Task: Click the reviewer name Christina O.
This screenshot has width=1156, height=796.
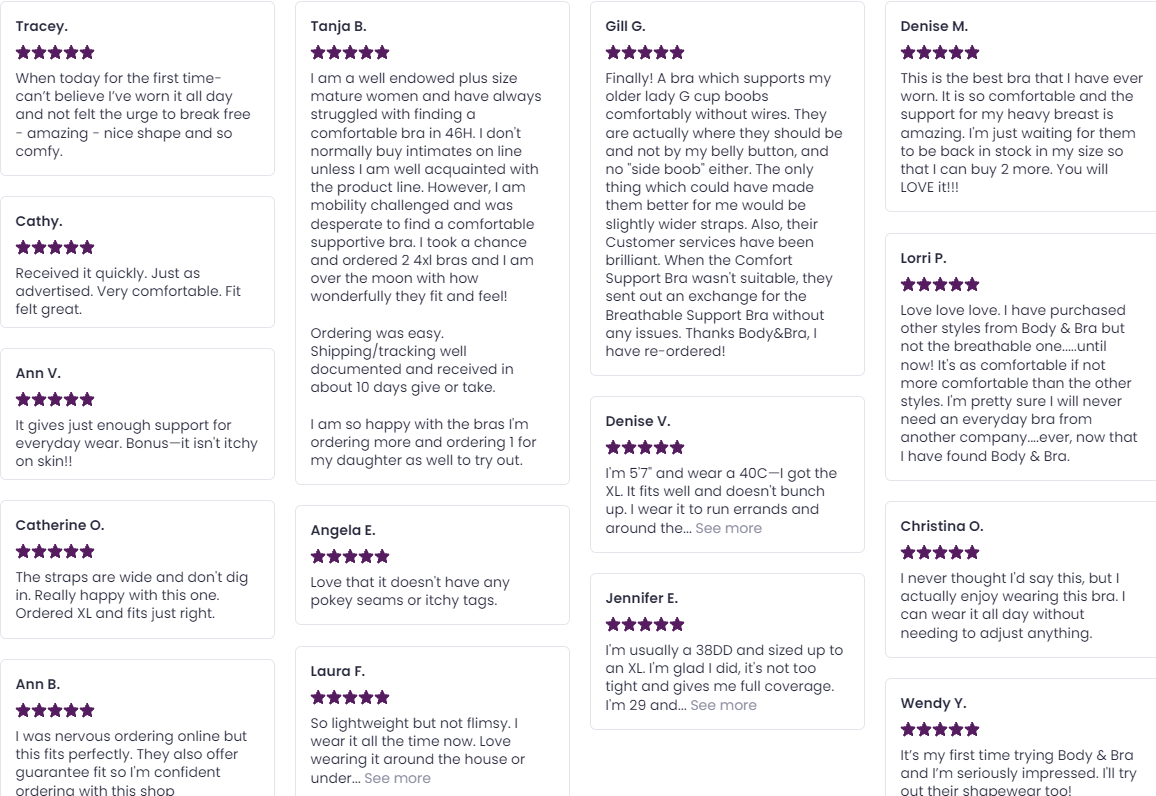Action: (x=941, y=526)
